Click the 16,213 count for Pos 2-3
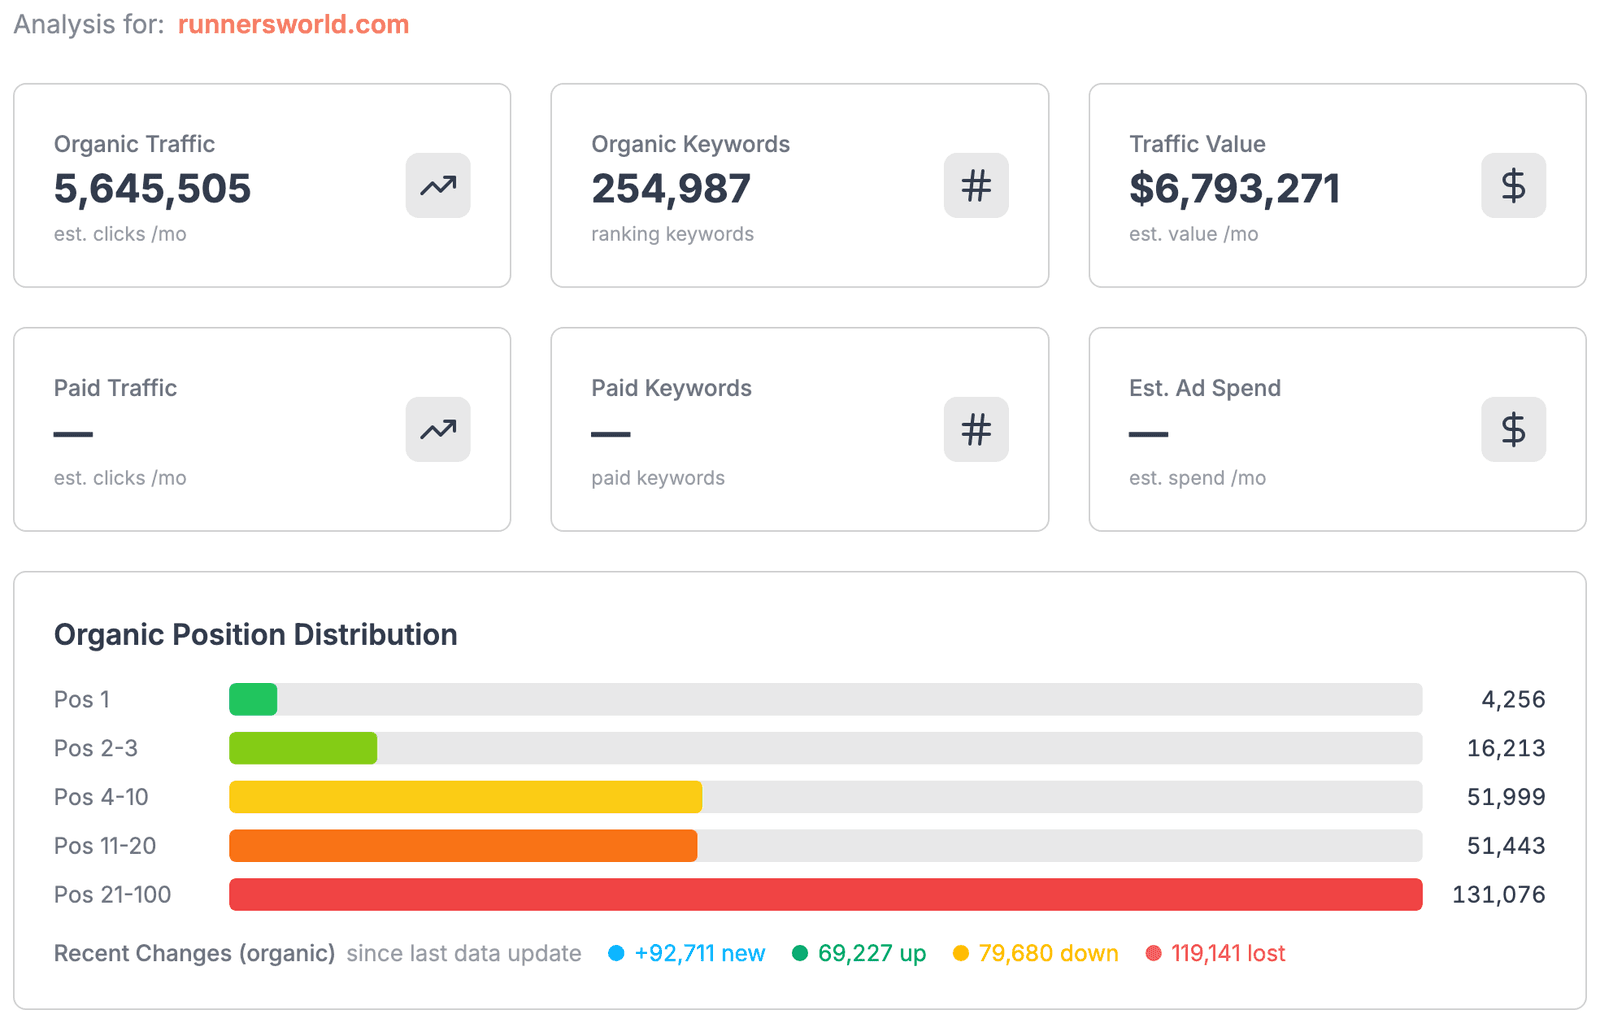1600x1023 pixels. [x=1506, y=748]
